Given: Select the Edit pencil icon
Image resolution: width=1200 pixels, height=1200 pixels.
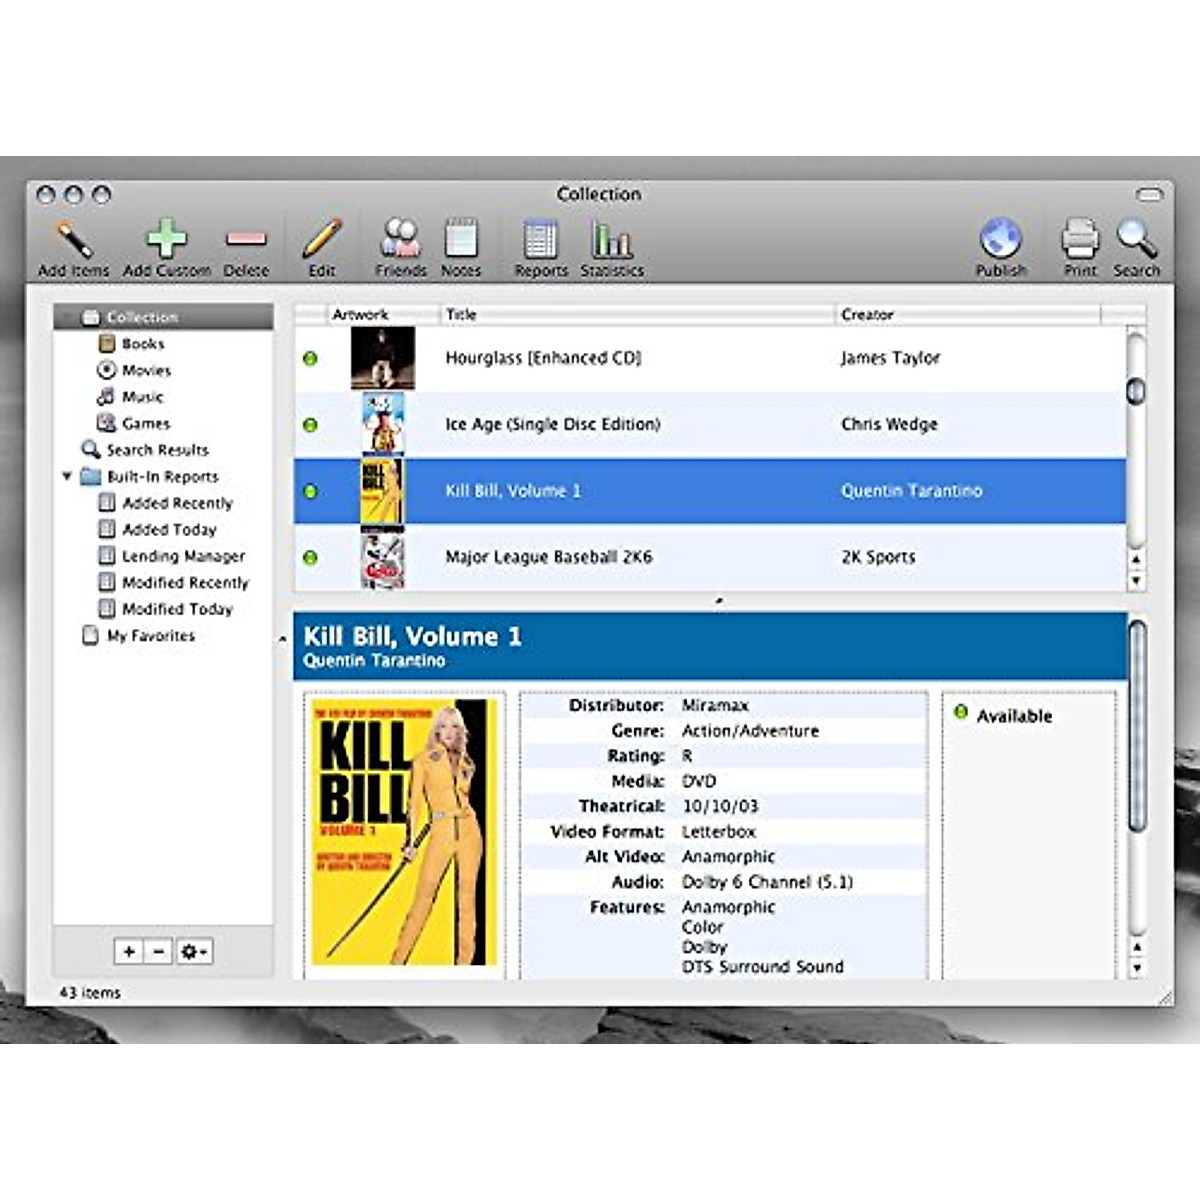Looking at the screenshot, I should click(320, 240).
